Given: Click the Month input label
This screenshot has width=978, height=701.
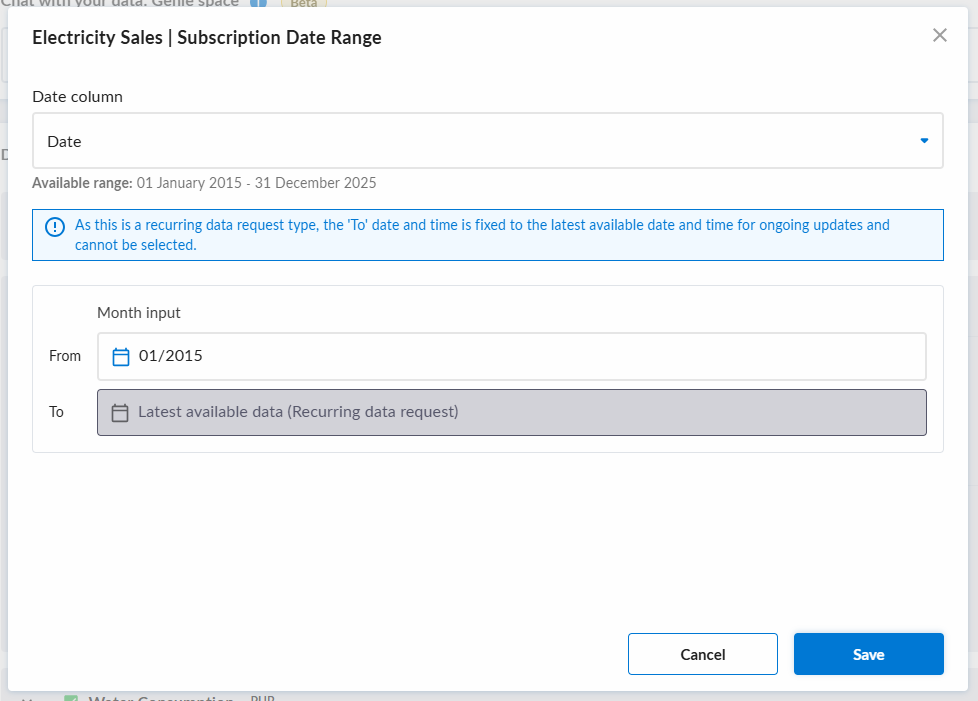Looking at the screenshot, I should tap(138, 312).
